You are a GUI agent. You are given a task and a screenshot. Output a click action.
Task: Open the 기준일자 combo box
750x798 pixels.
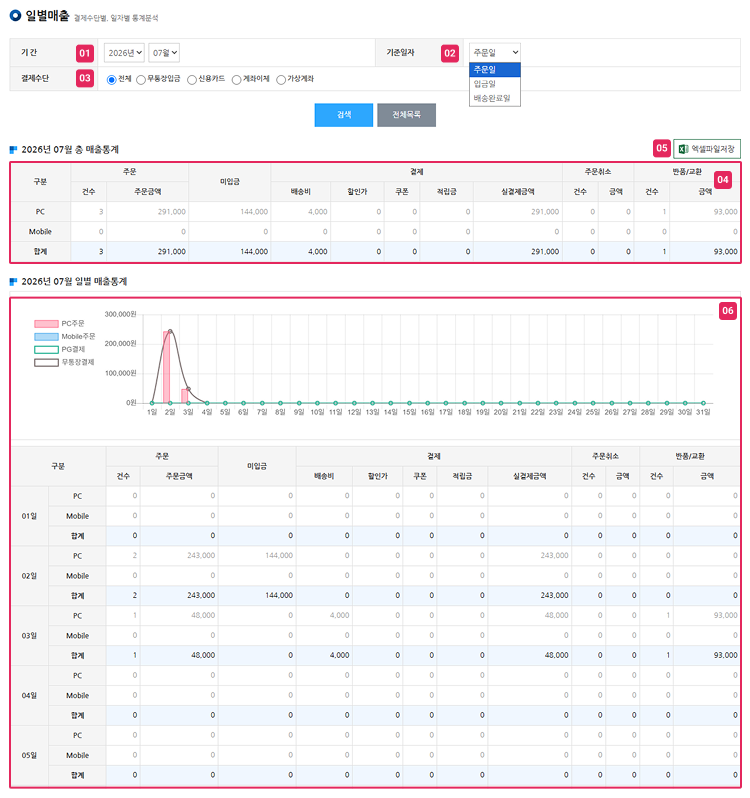(495, 52)
